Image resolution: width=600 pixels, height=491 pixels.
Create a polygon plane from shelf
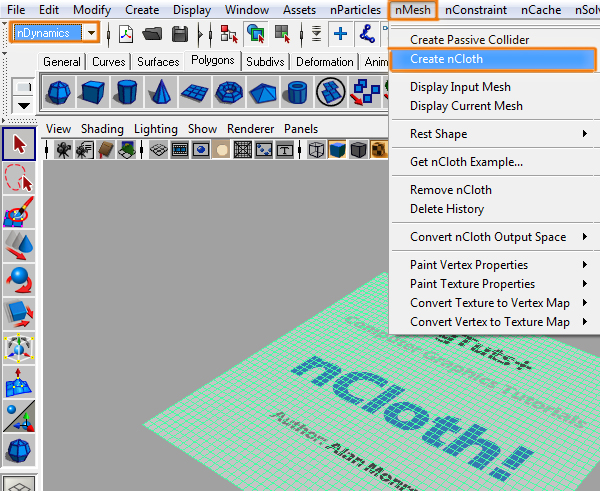pyautogui.click(x=194, y=92)
